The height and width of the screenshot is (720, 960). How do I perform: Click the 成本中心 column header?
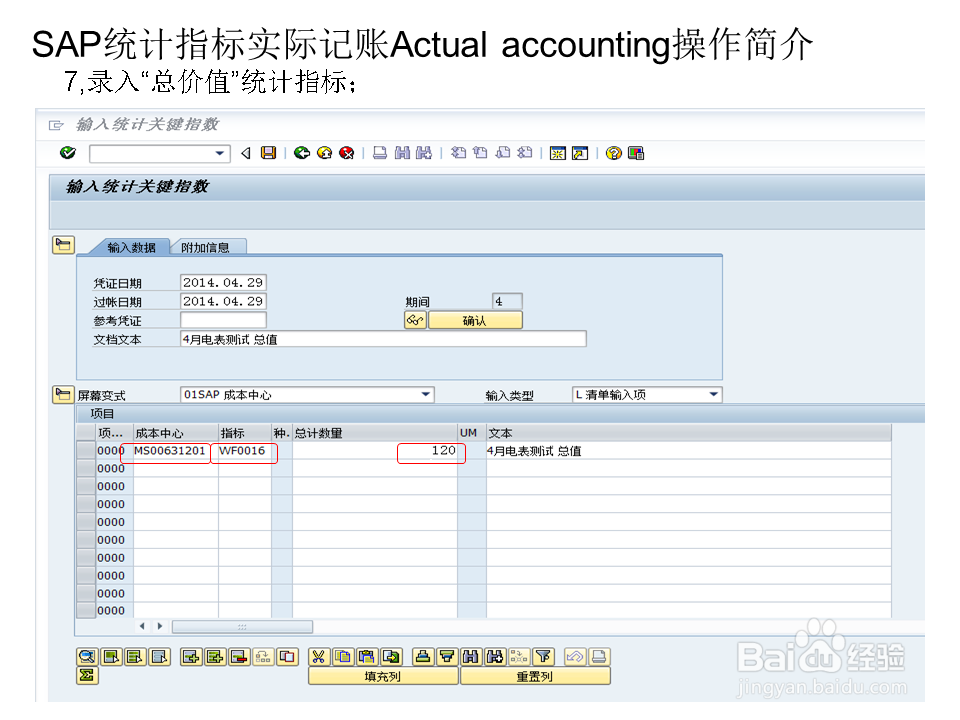point(176,433)
